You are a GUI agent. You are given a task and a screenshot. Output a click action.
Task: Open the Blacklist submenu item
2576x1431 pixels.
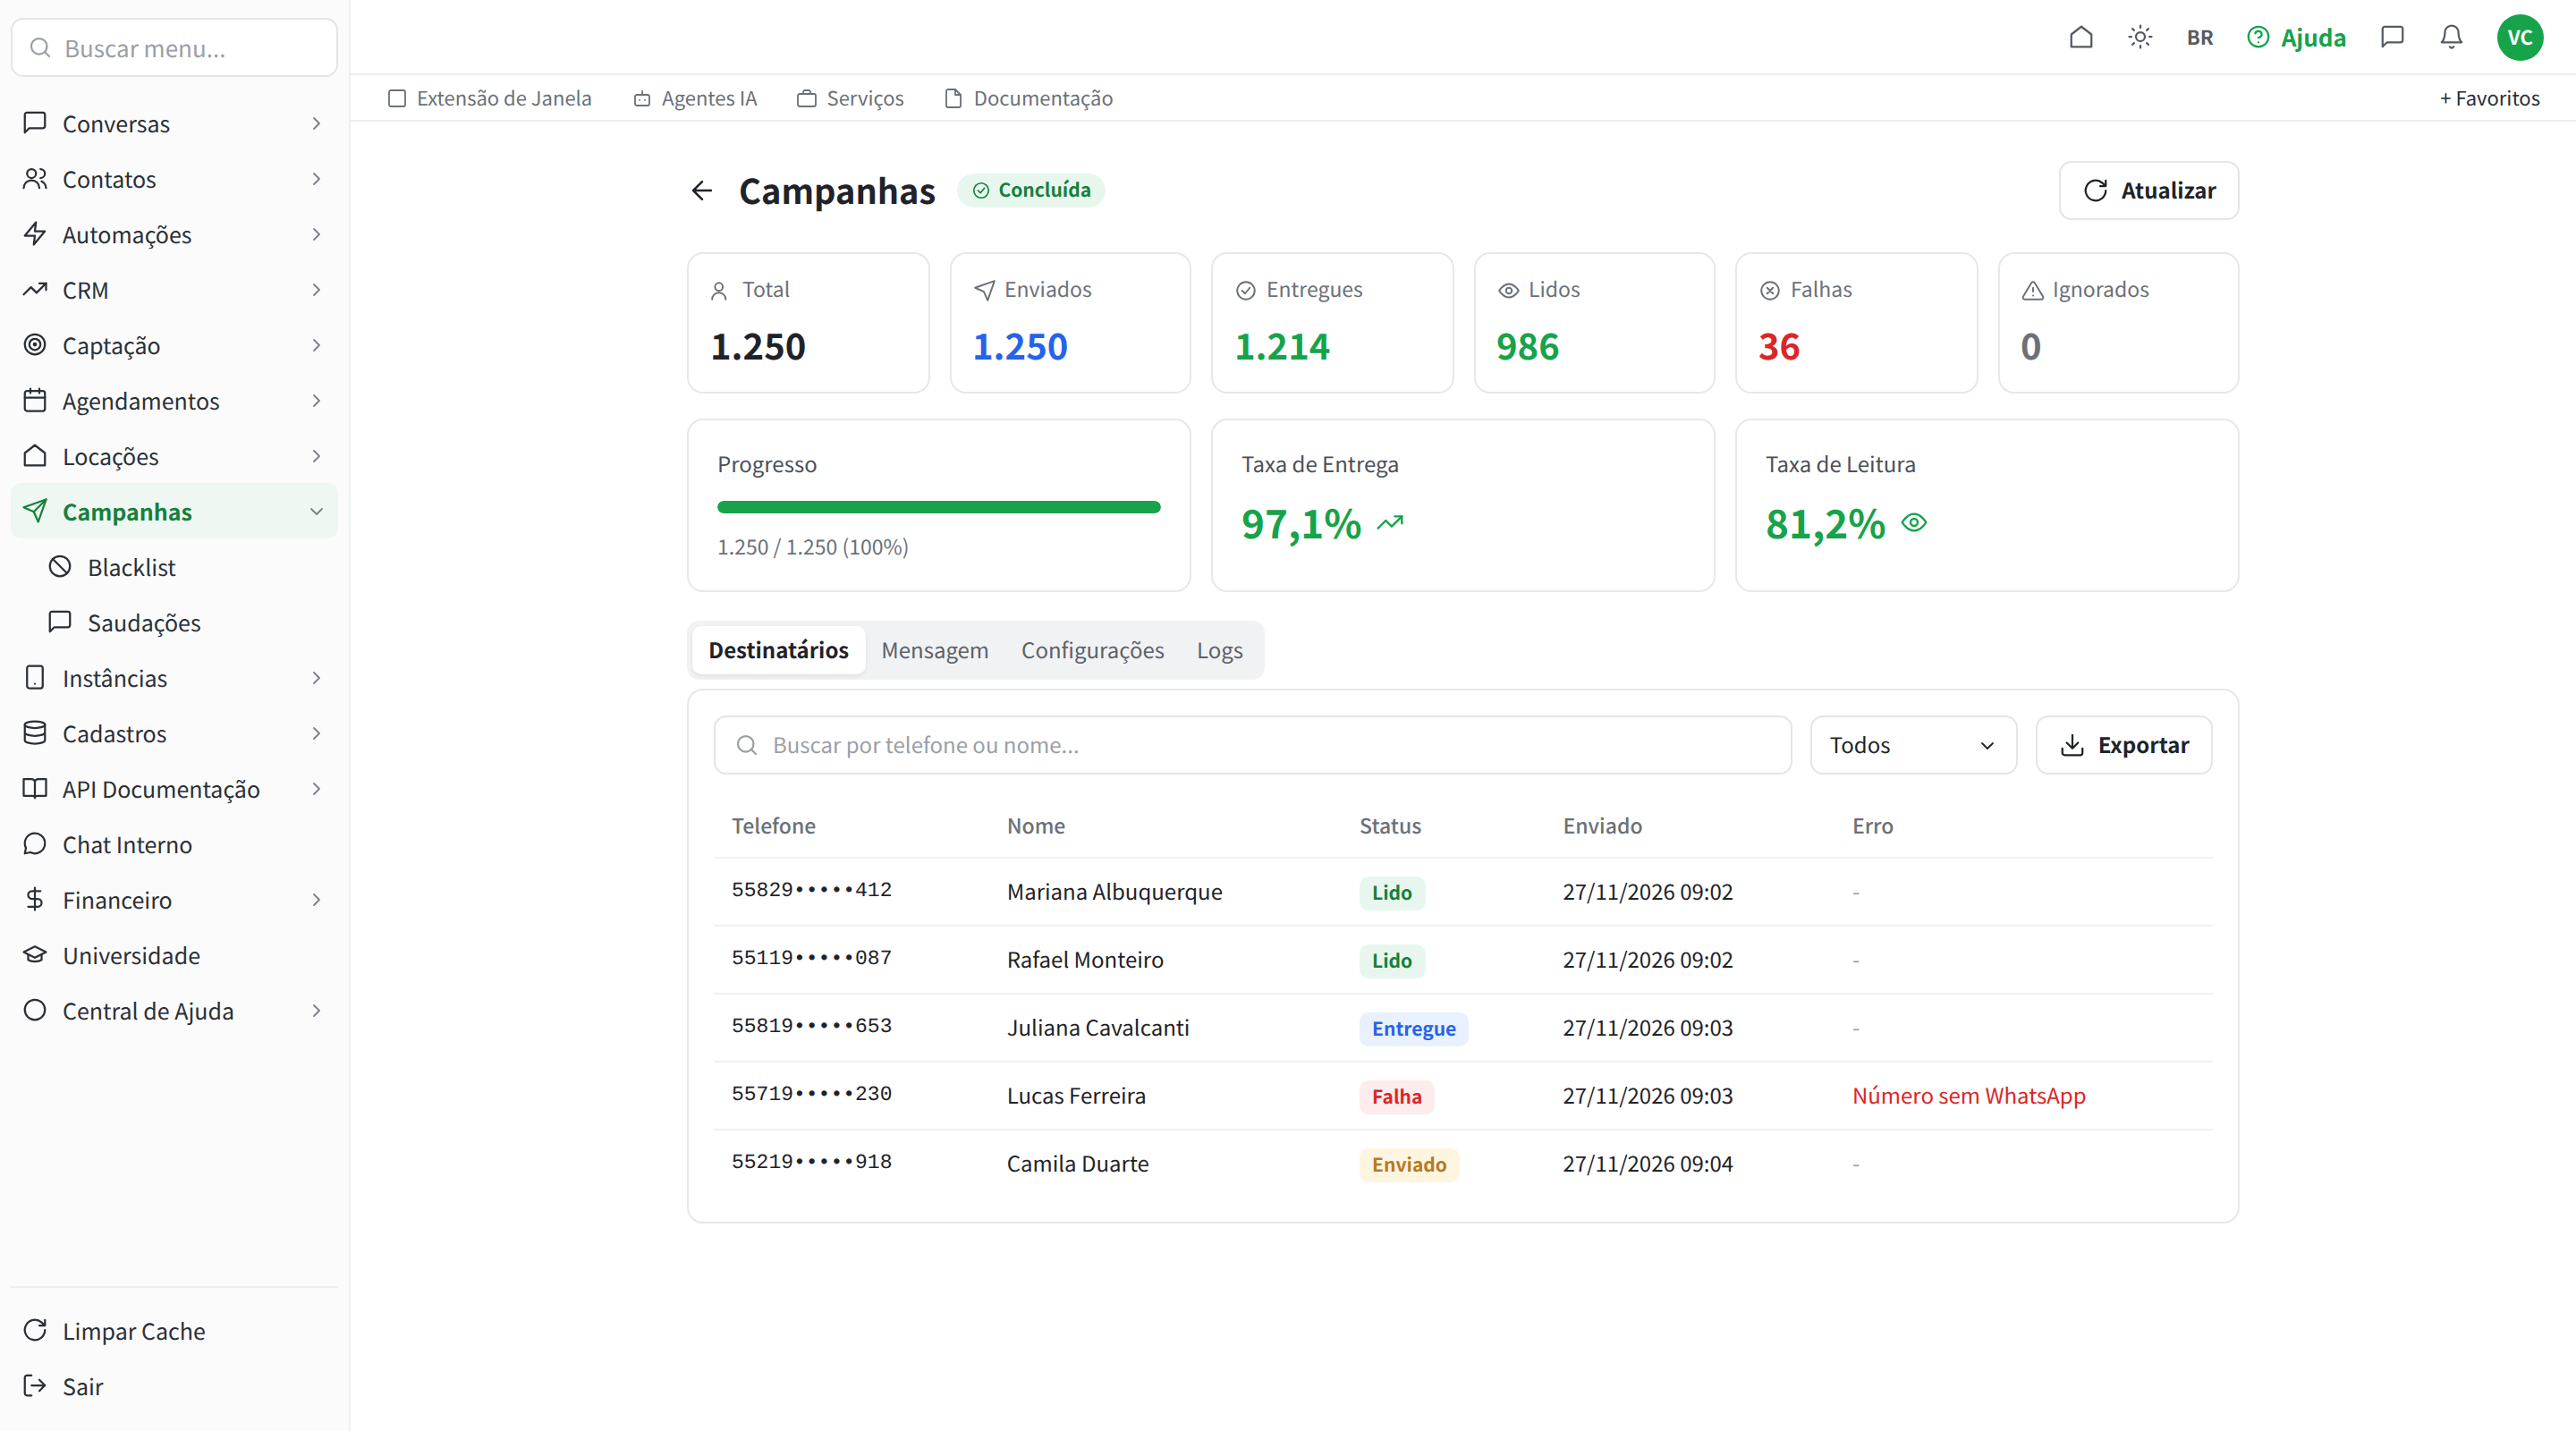click(x=174, y=567)
